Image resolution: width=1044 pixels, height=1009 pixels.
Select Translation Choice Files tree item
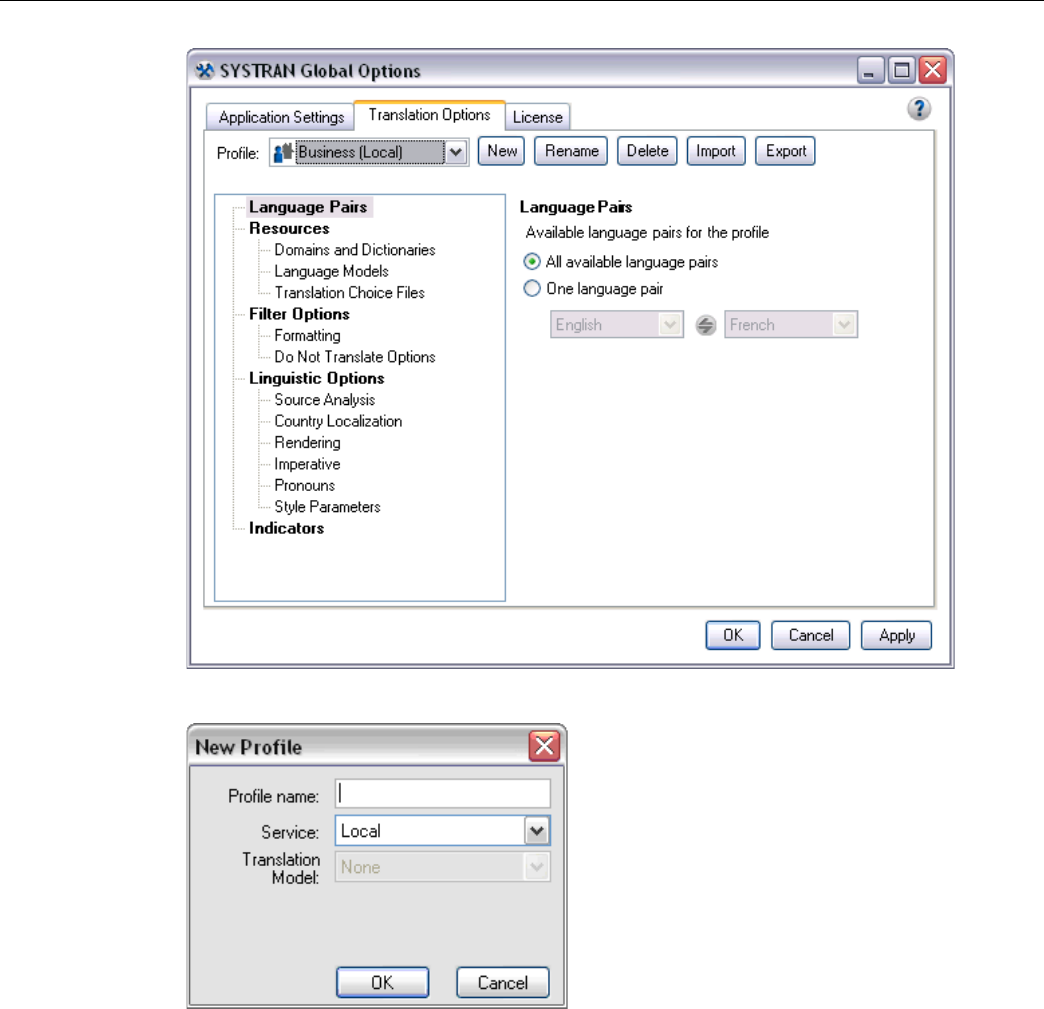coord(350,292)
